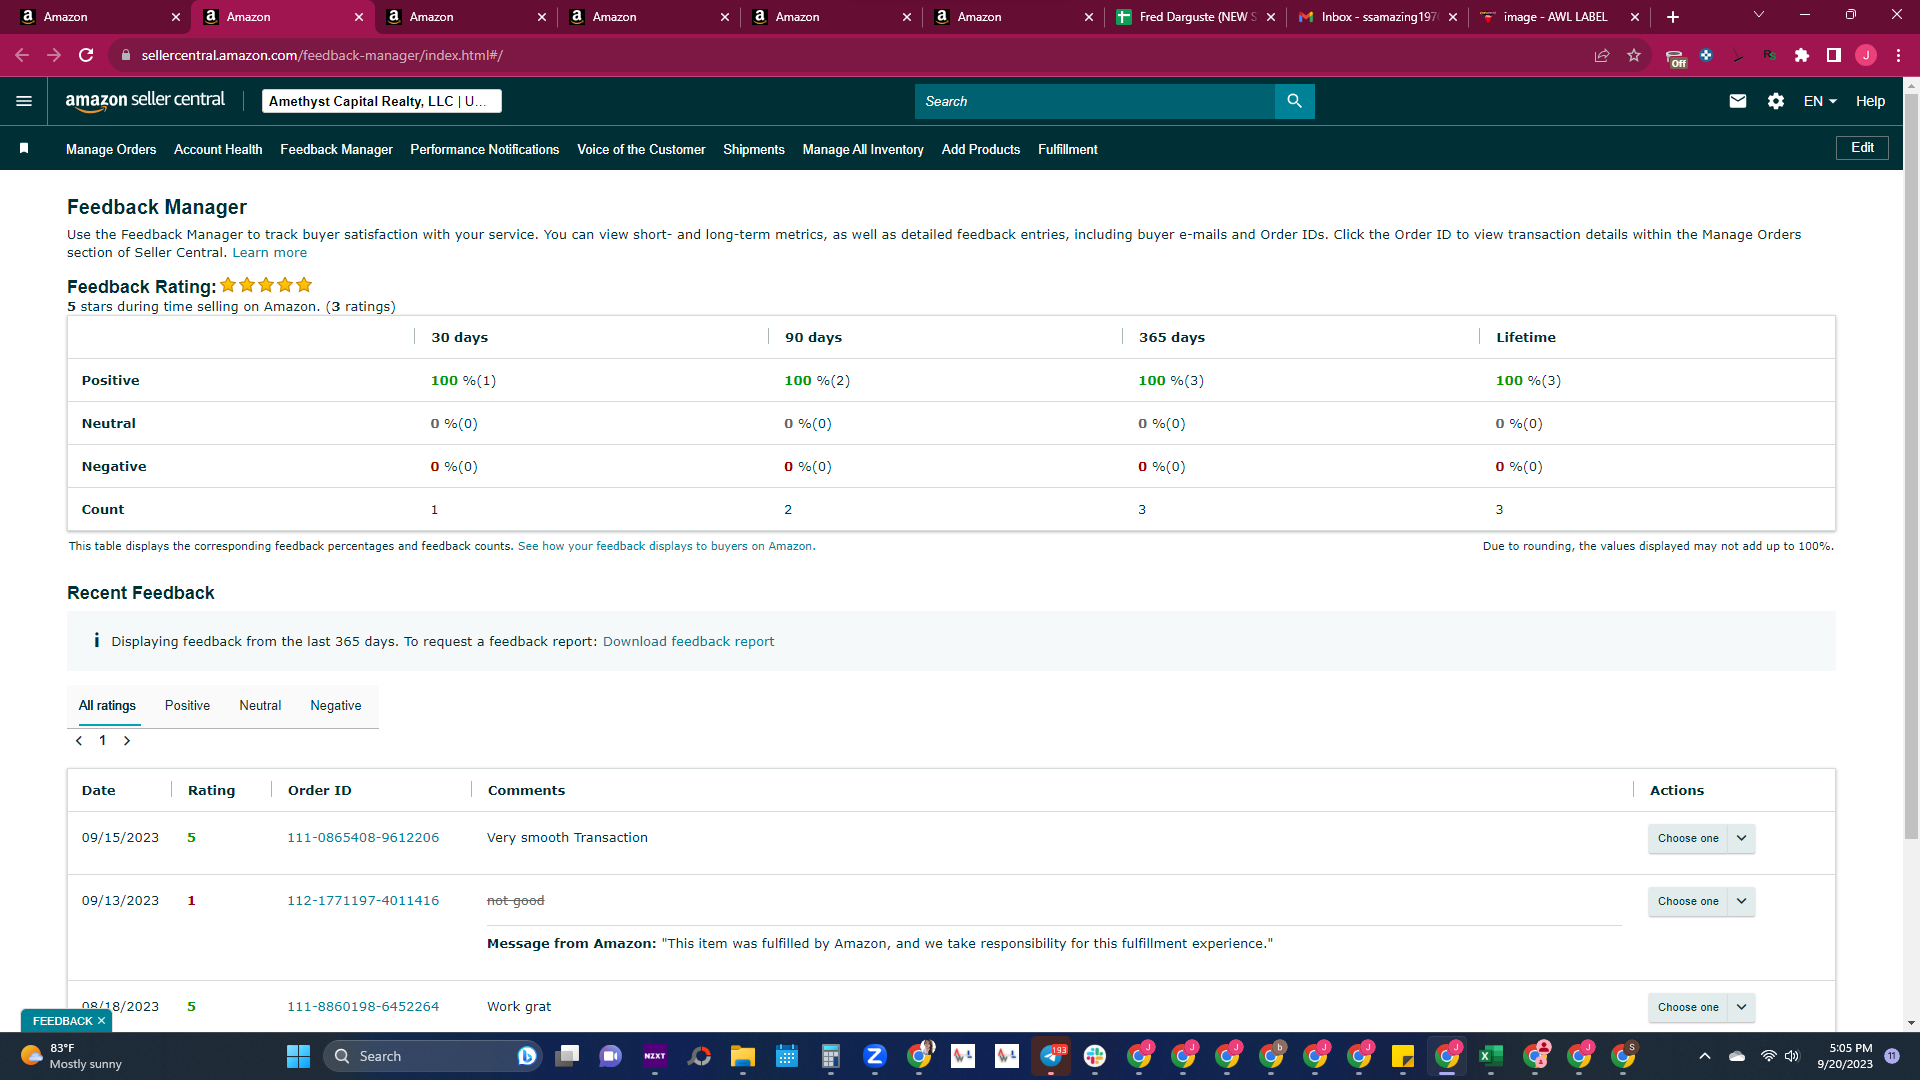
Task: Click the RS extension icon
Action: [1770, 55]
